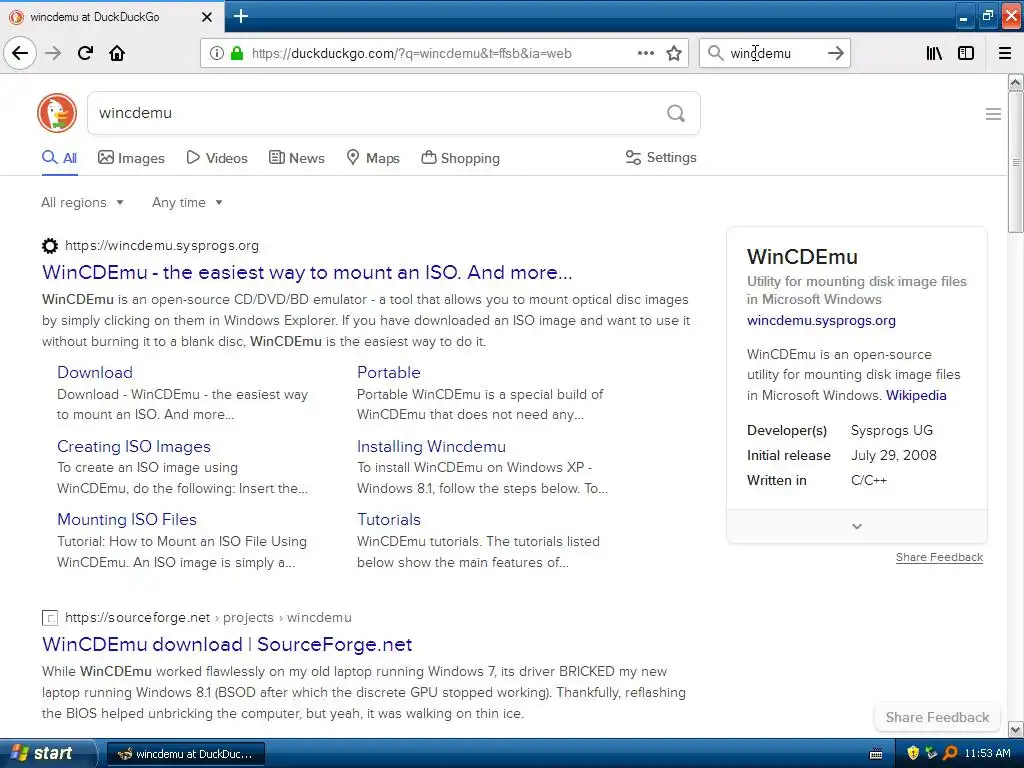Open the Wikipedia link in info box
Image resolution: width=1024 pixels, height=768 pixels.
tap(916, 395)
